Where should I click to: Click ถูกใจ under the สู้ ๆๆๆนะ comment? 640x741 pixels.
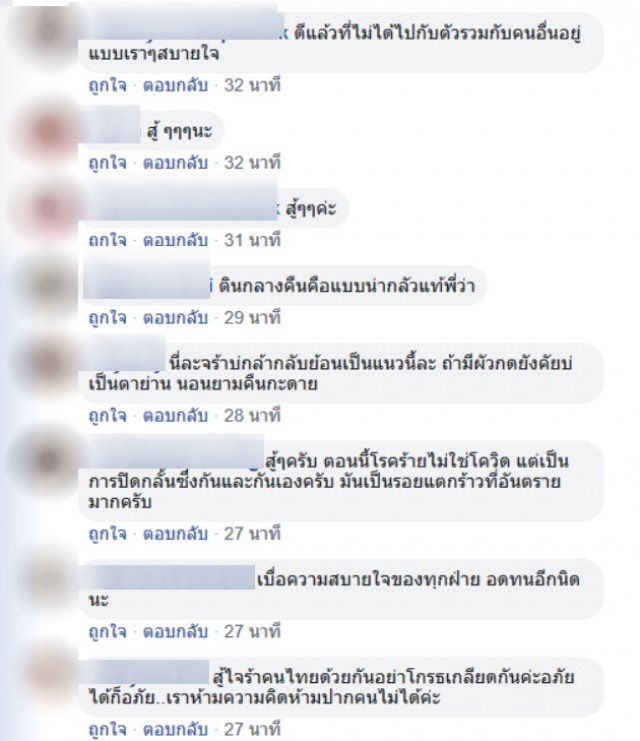pyautogui.click(x=108, y=163)
